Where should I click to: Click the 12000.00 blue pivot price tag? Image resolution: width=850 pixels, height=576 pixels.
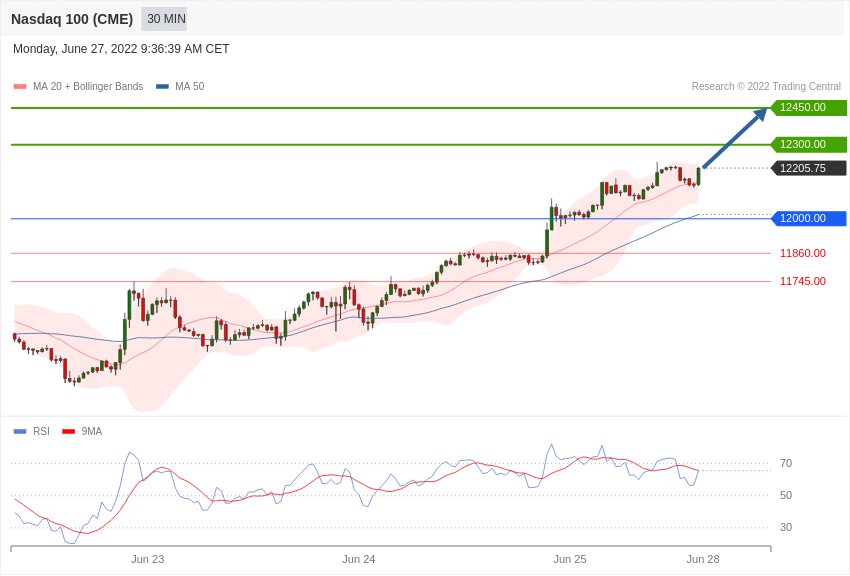(808, 218)
